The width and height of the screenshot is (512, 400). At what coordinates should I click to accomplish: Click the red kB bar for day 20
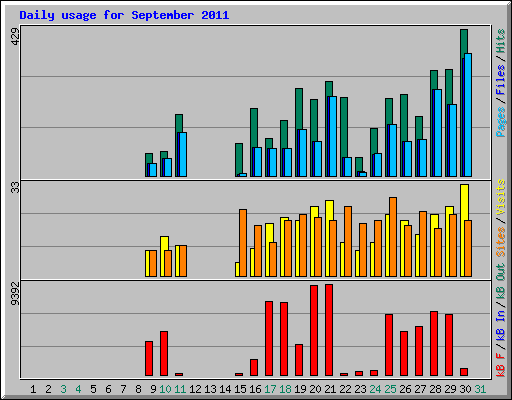pyautogui.click(x=314, y=330)
